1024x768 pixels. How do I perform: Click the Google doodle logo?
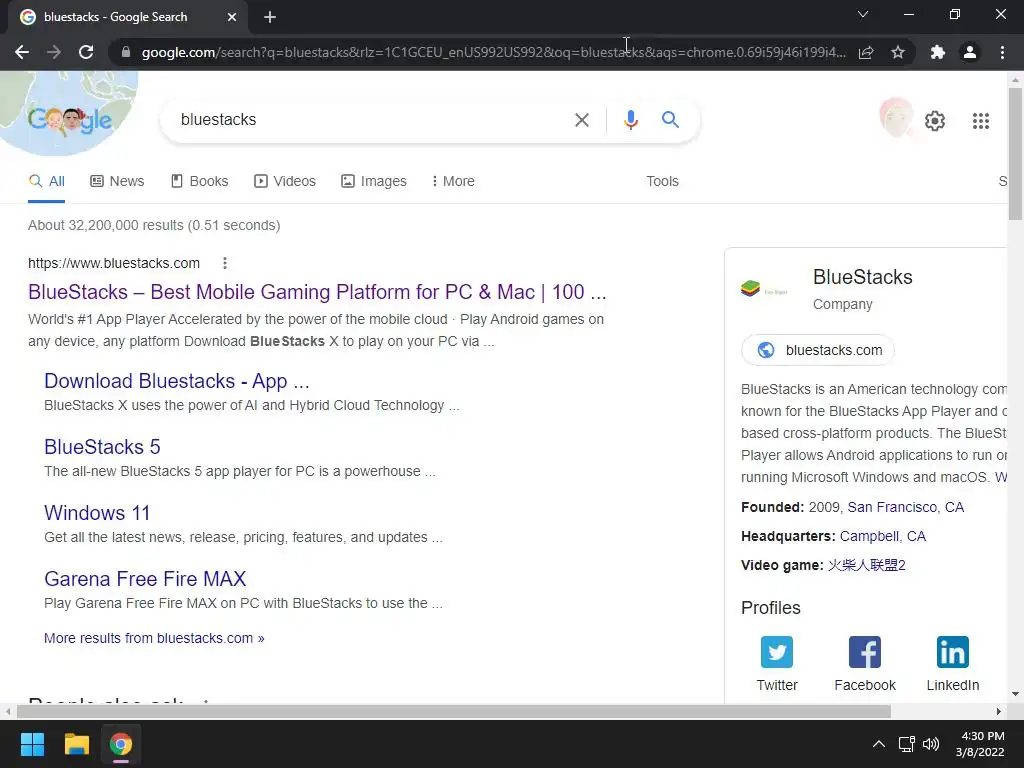tap(69, 119)
